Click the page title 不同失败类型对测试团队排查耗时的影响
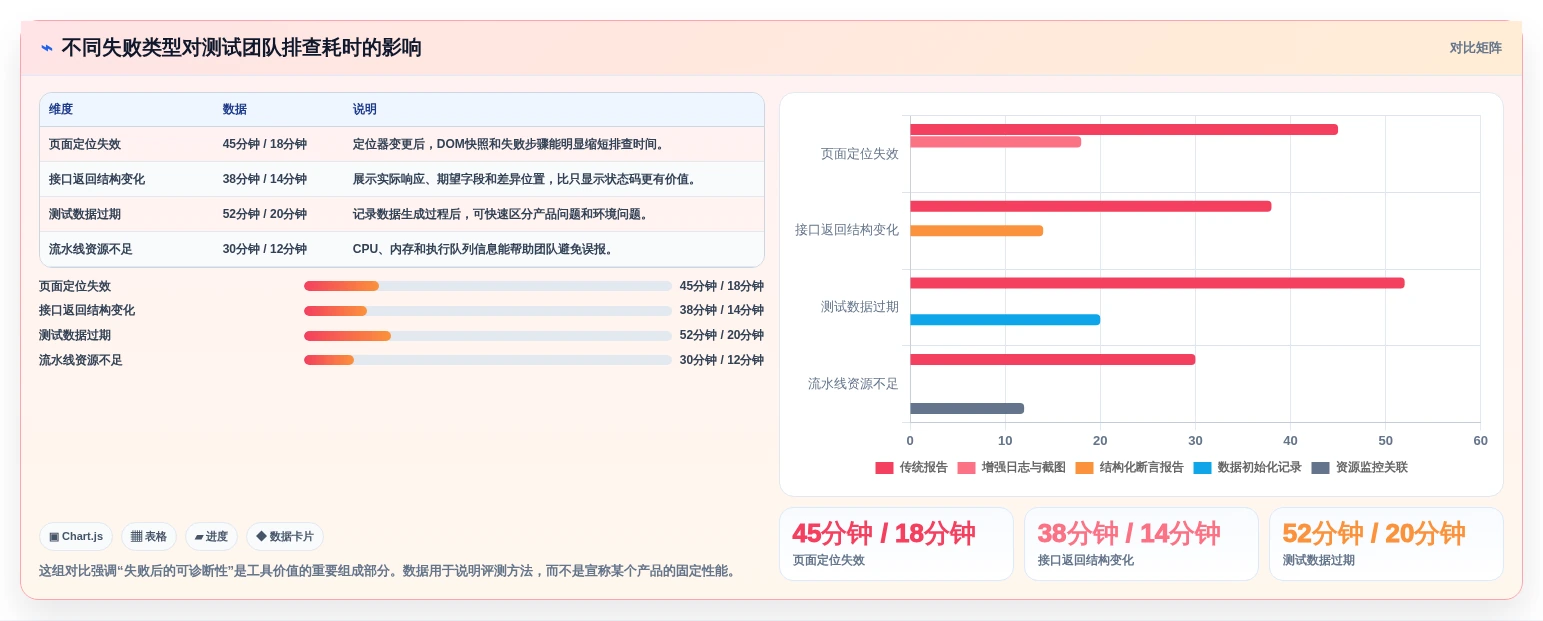Viewport: 1543px width, 621px height. [241, 48]
